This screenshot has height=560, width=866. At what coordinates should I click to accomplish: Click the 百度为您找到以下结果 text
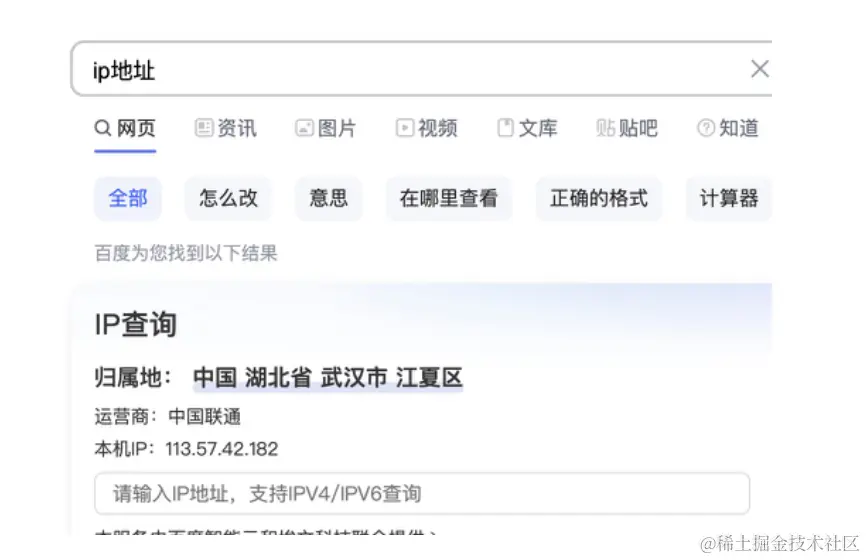[186, 253]
